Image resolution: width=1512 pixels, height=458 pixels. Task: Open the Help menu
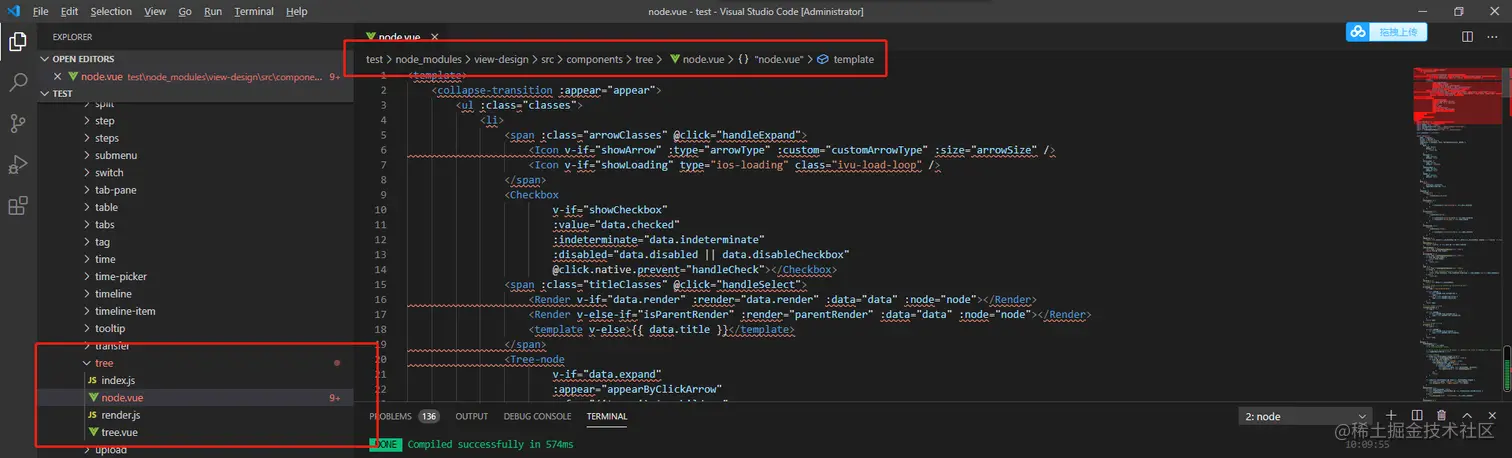click(297, 11)
